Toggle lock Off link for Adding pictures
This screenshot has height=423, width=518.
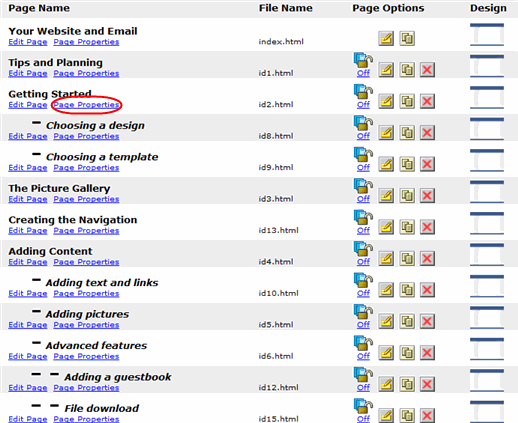point(363,325)
